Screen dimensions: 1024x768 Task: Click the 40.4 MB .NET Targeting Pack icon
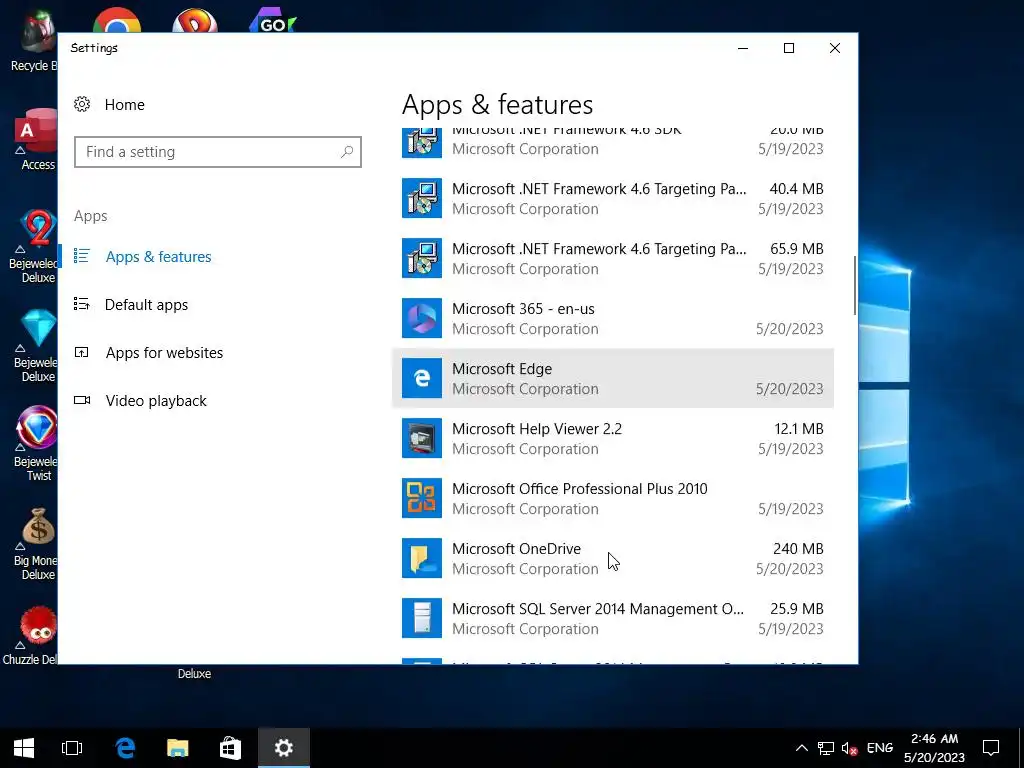[x=421, y=198]
